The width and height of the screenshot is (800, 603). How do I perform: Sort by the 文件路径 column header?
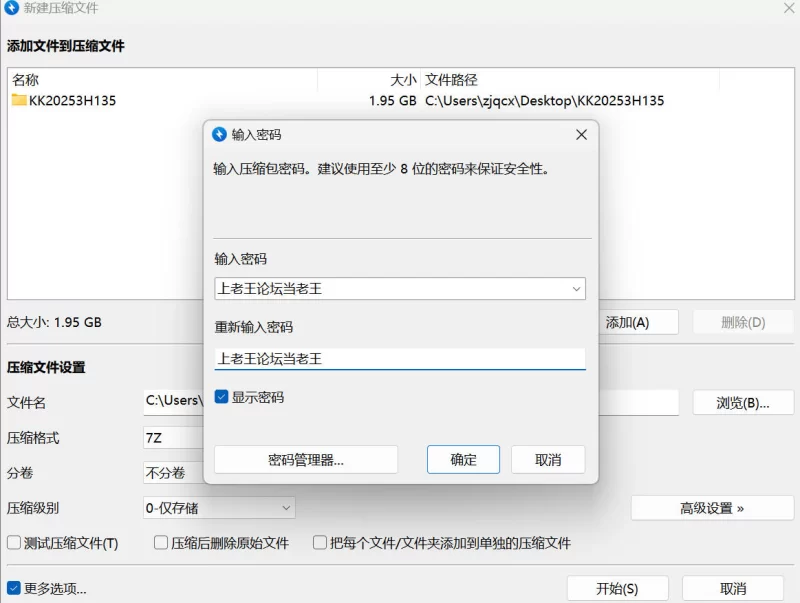[570, 80]
